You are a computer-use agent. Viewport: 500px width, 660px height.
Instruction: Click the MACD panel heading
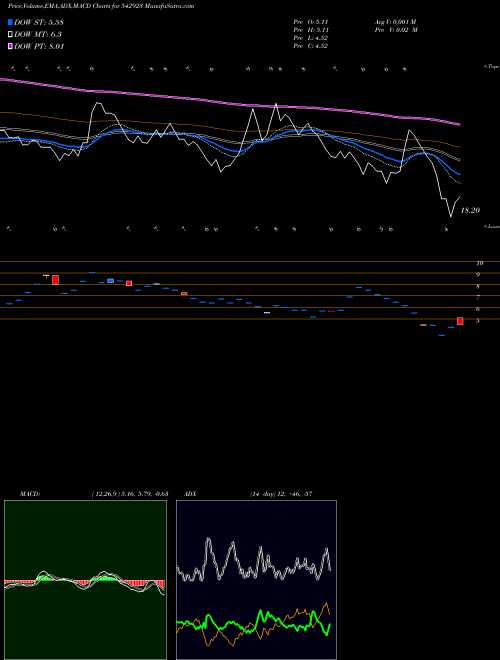[x=30, y=493]
